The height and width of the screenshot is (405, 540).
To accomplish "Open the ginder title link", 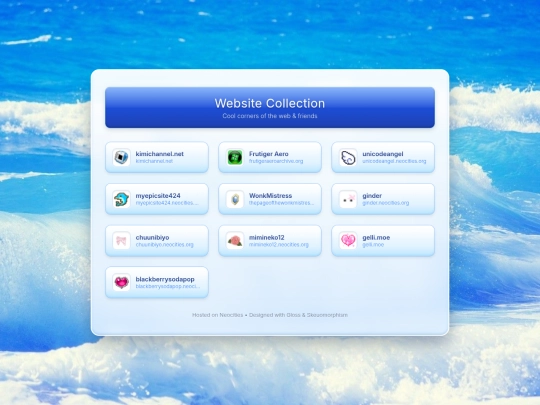I will [x=372, y=196].
